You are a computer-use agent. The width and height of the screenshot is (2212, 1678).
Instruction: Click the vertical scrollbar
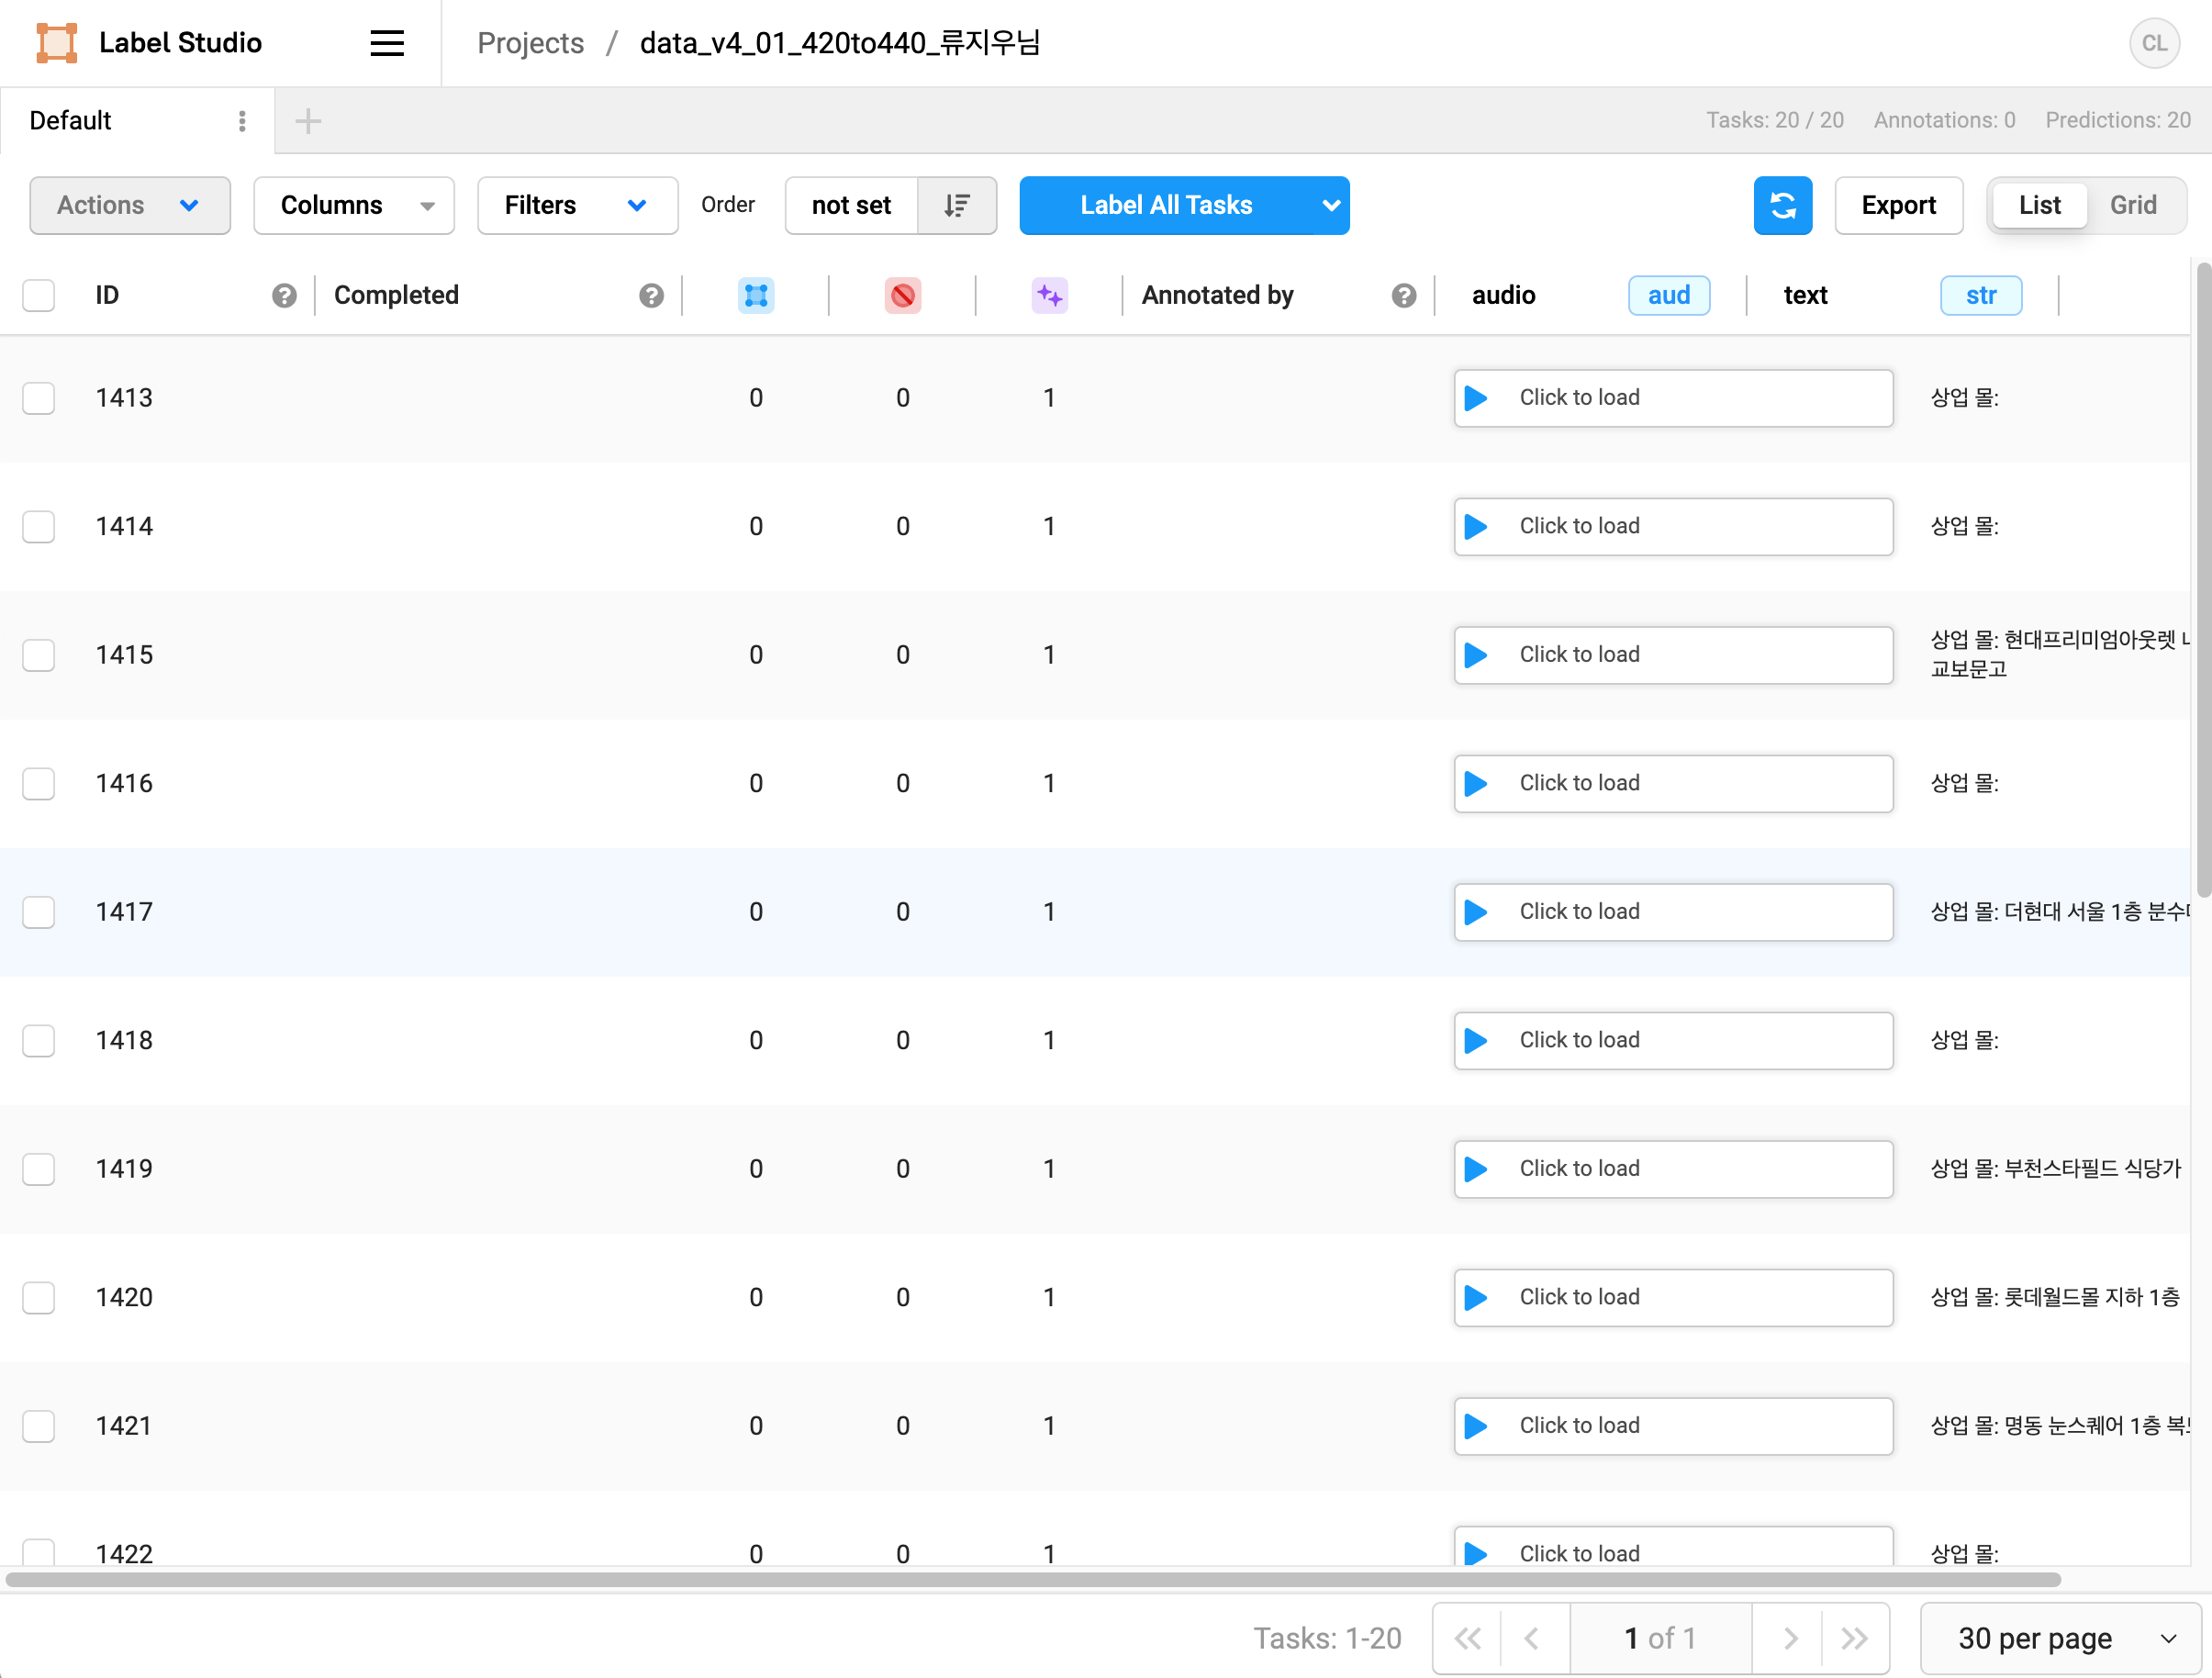click(2203, 580)
